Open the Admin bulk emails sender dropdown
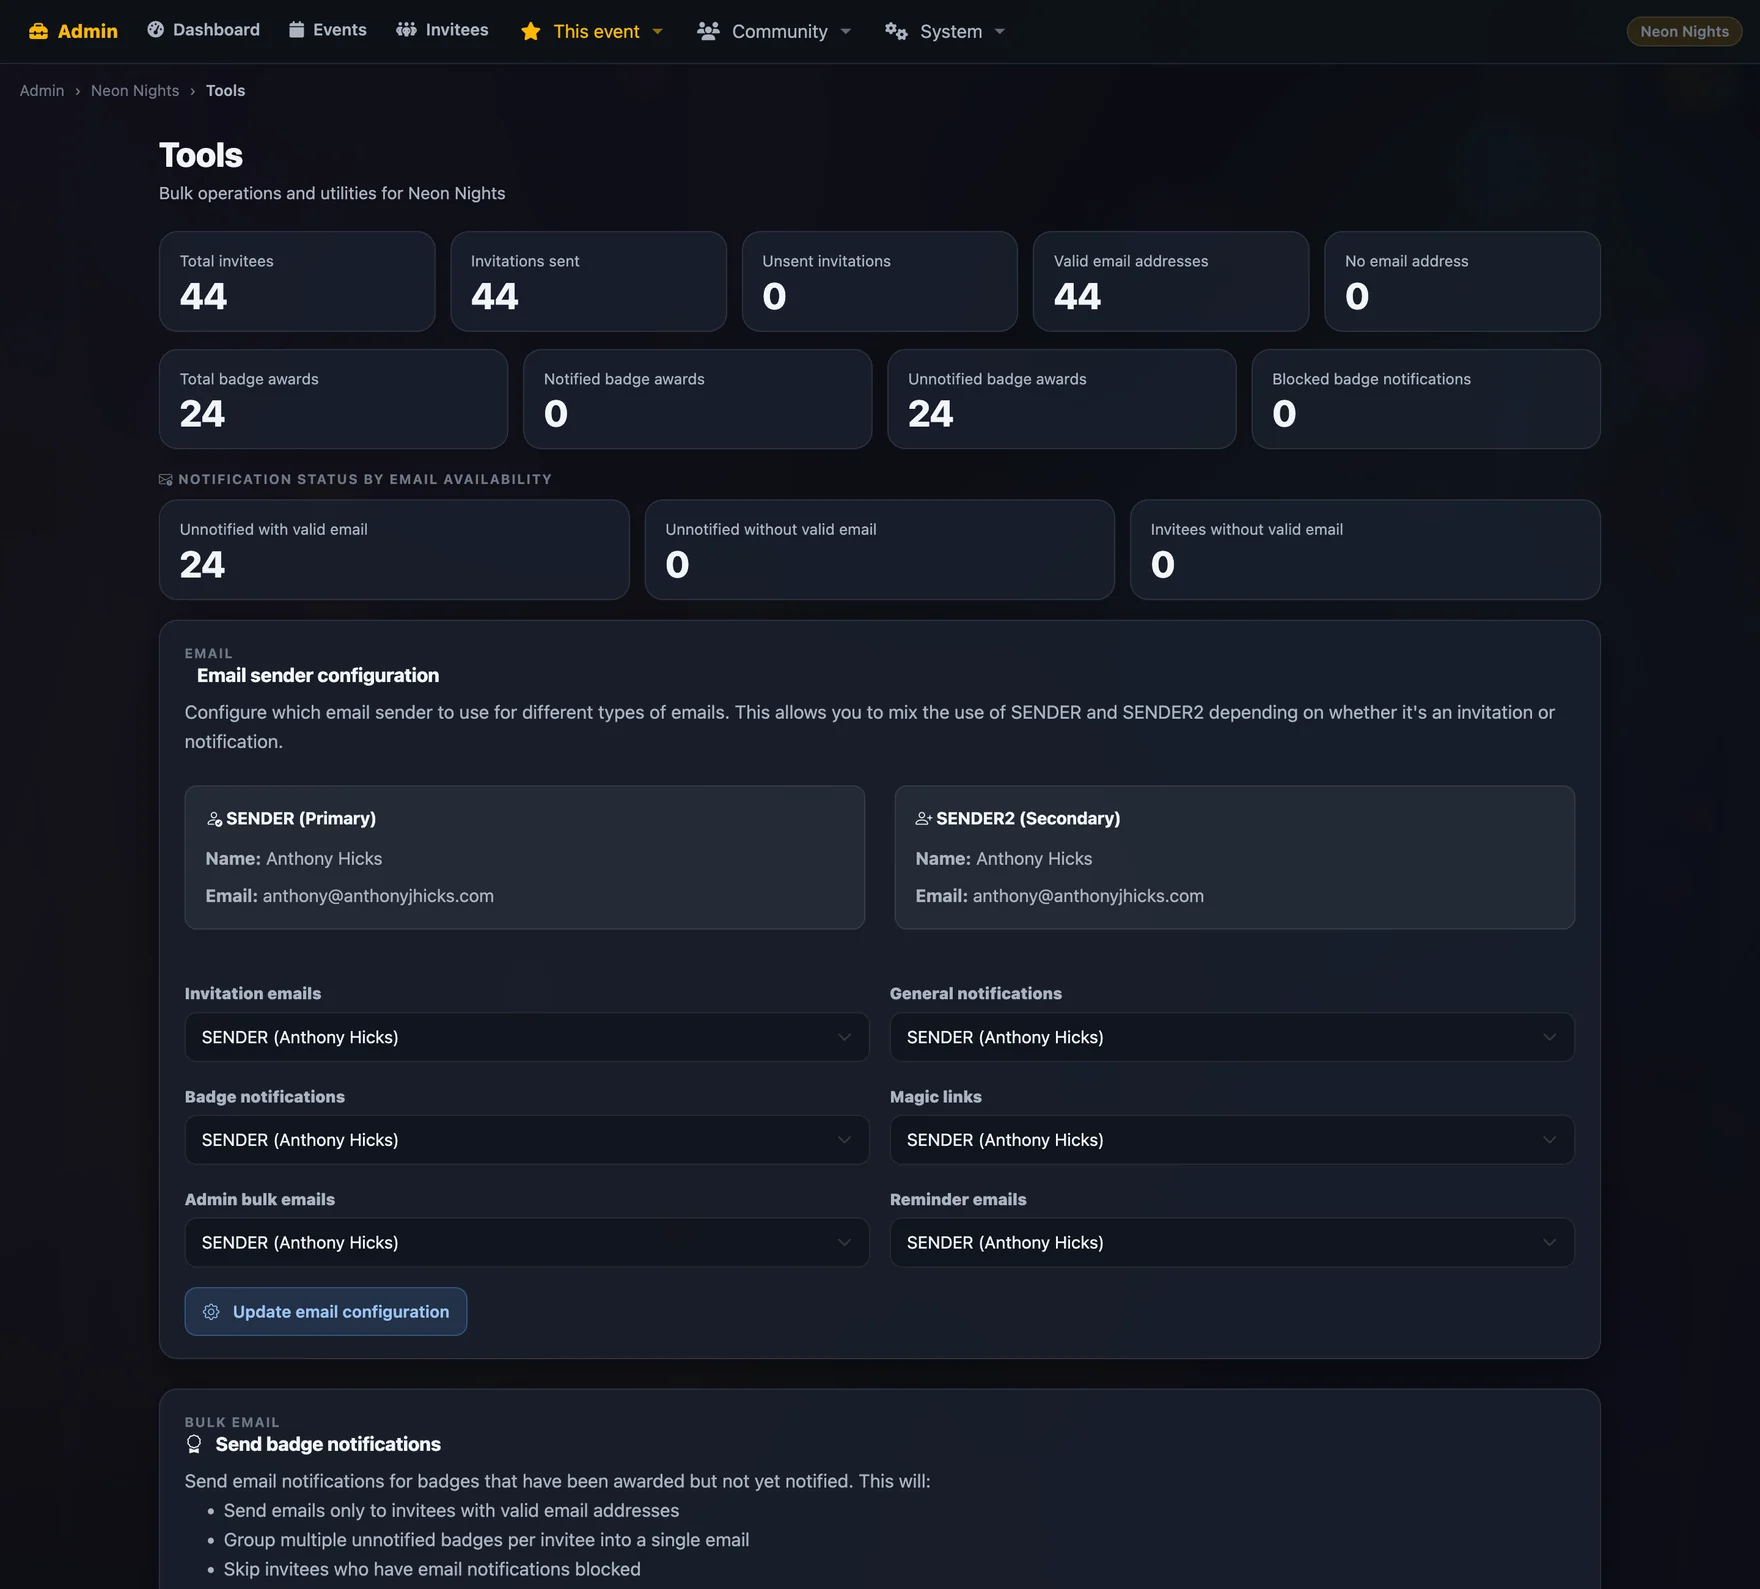This screenshot has width=1760, height=1589. tap(527, 1242)
